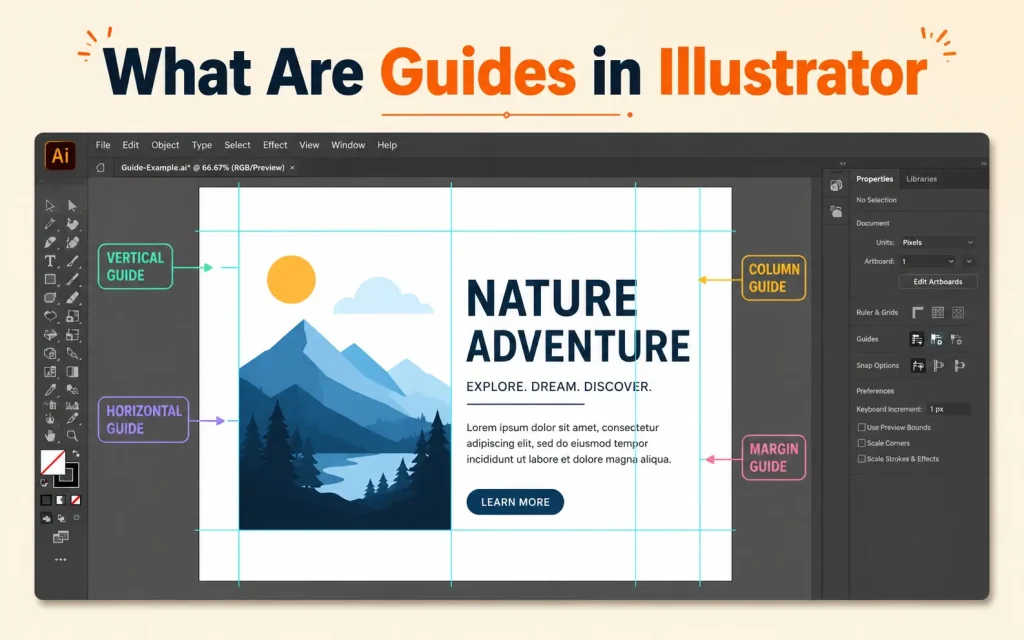Select the Paintbrush tool
The image size is (1024, 640).
[x=72, y=279]
